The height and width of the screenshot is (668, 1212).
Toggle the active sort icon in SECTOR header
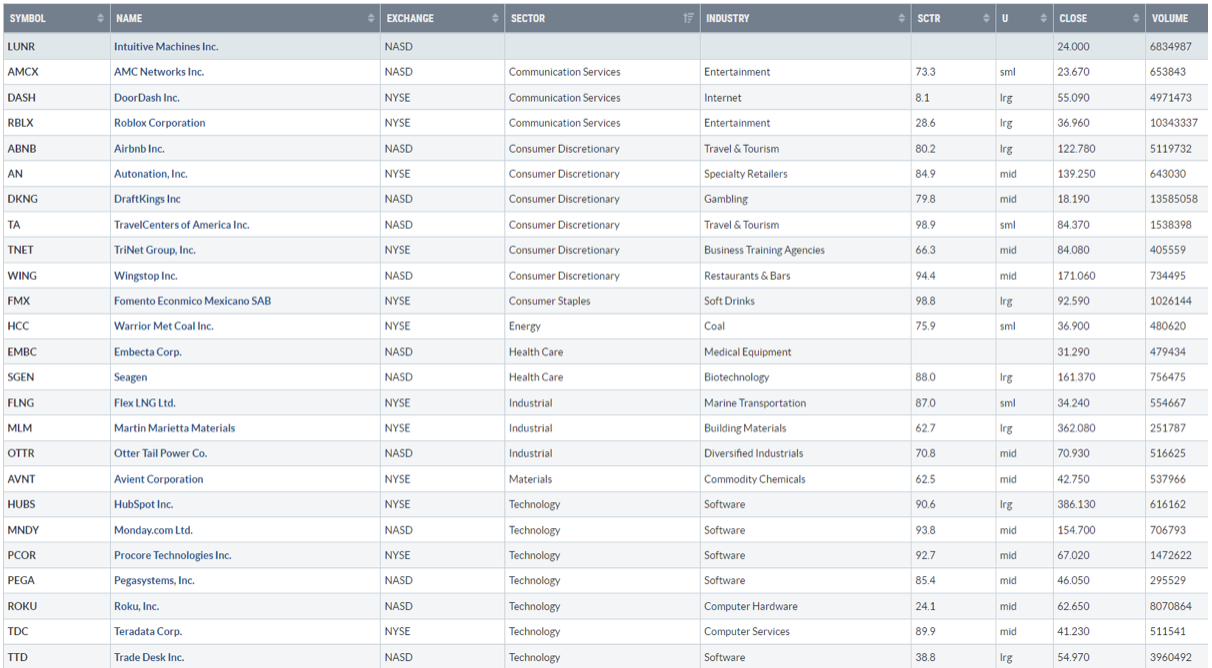pyautogui.click(x=689, y=19)
